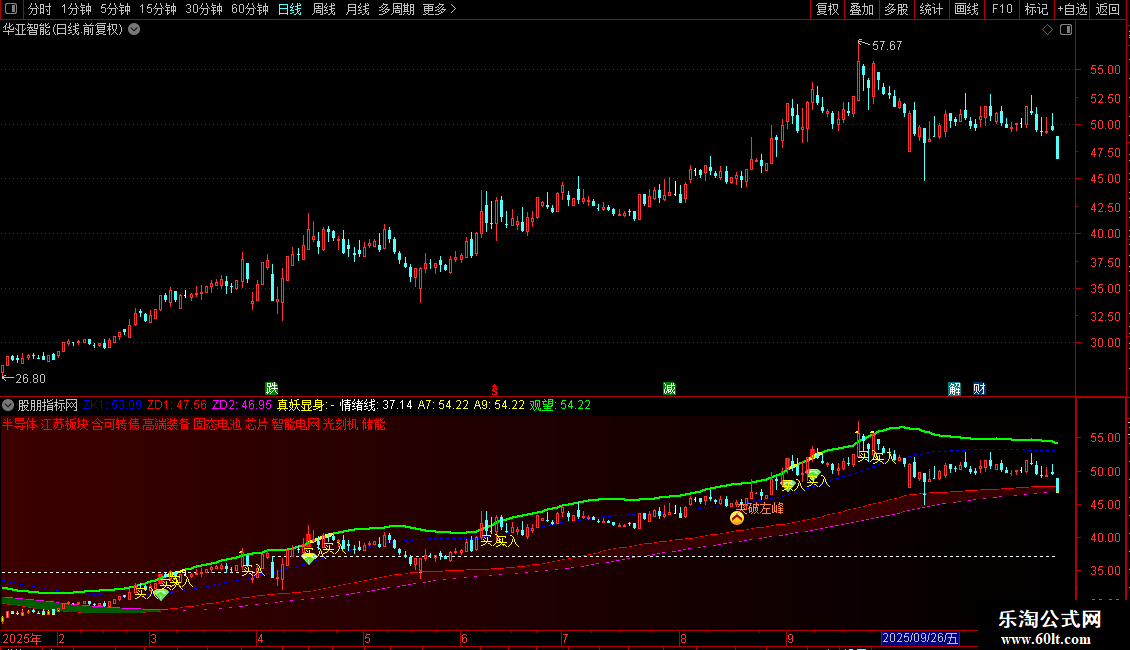
Task: Click the green 减 event marker
Action: (669, 388)
